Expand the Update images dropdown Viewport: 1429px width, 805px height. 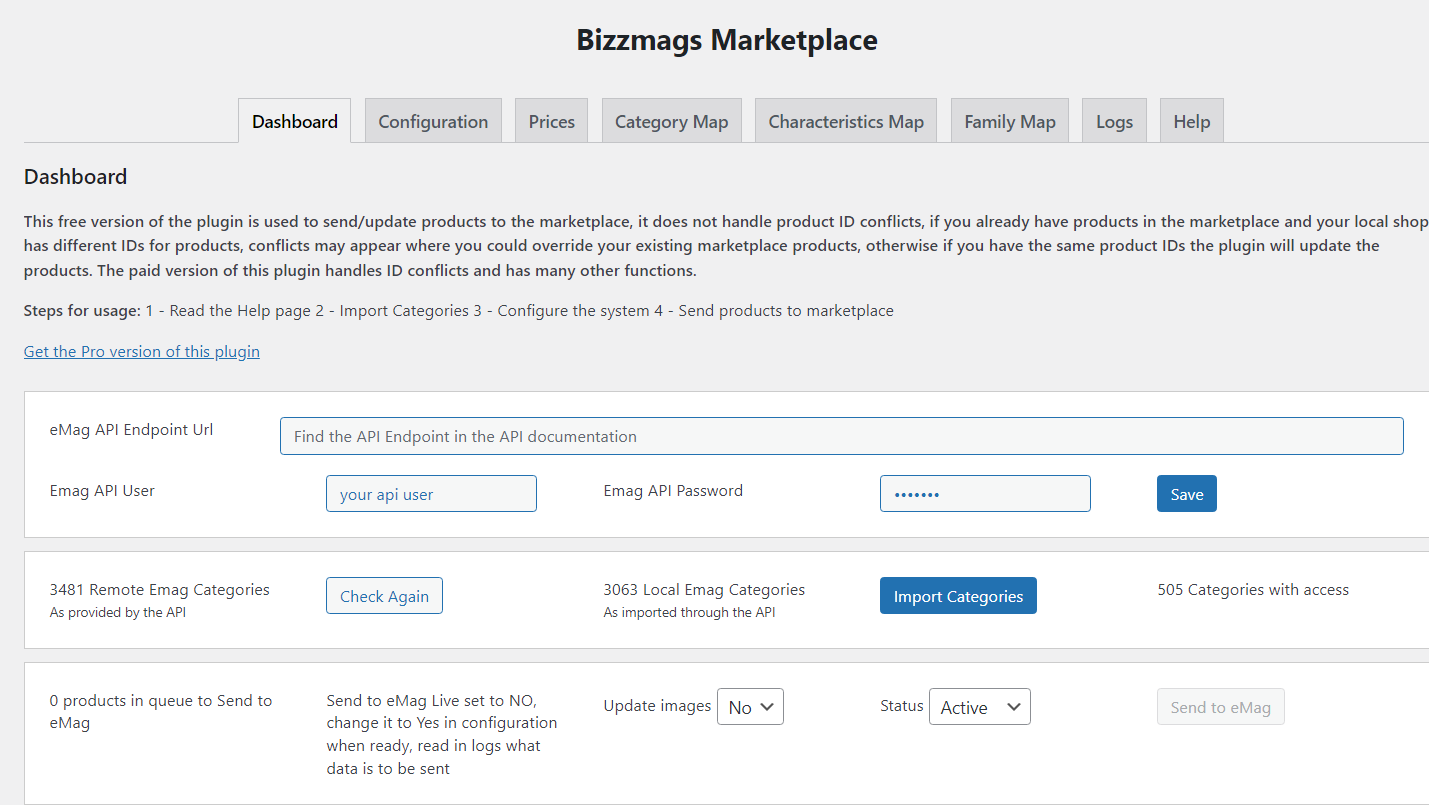click(x=750, y=706)
